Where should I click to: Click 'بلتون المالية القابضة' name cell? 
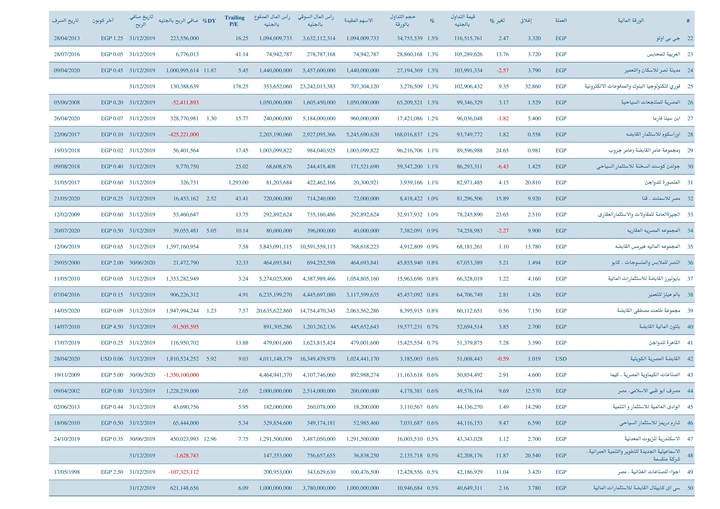coord(659,327)
